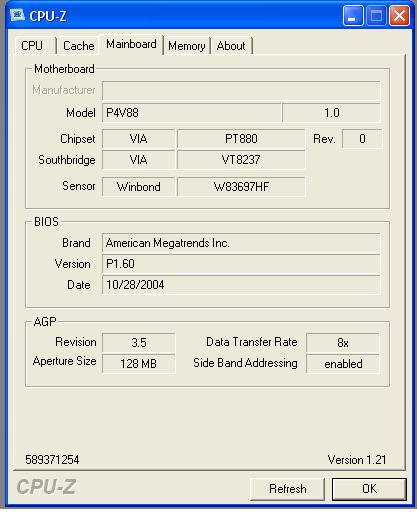Click the OK button
Screen dimensions: 417x512
click(369, 489)
